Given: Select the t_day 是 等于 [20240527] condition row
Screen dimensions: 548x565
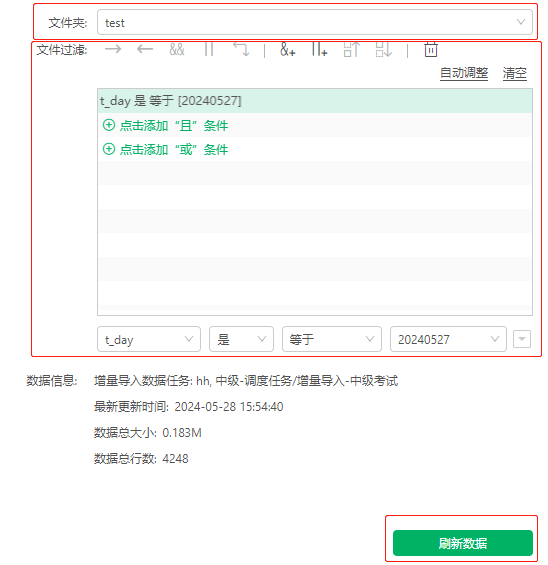Looking at the screenshot, I should point(315,101).
